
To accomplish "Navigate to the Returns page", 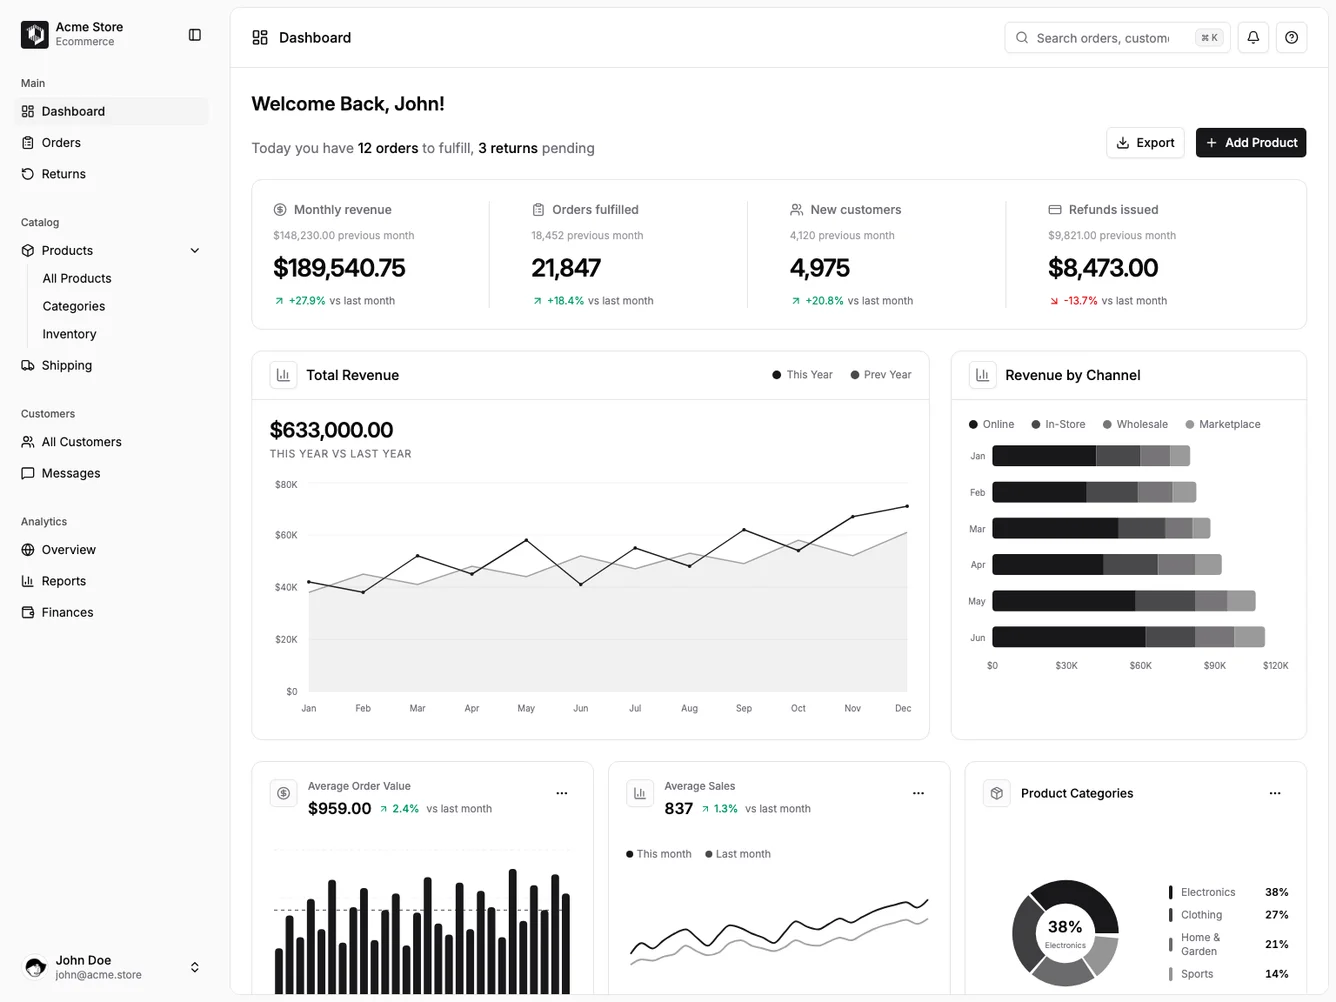I will tap(63, 173).
